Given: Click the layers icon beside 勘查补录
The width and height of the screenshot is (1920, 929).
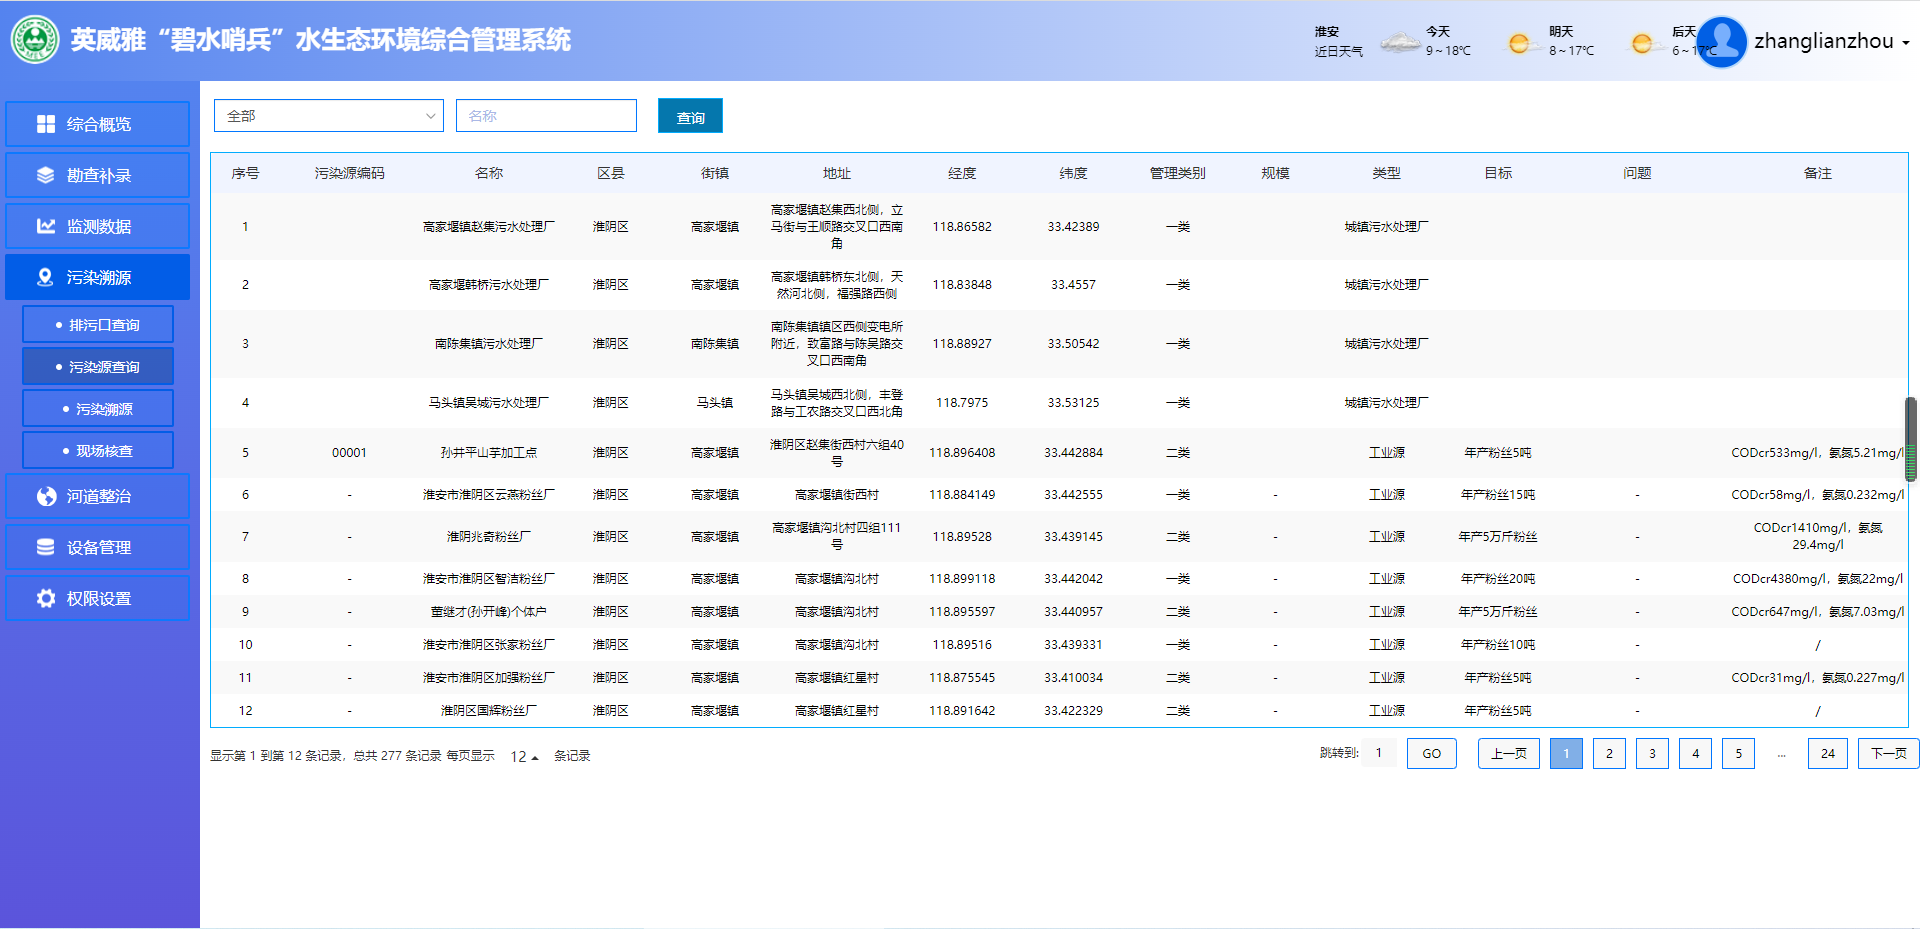Looking at the screenshot, I should 46,175.
